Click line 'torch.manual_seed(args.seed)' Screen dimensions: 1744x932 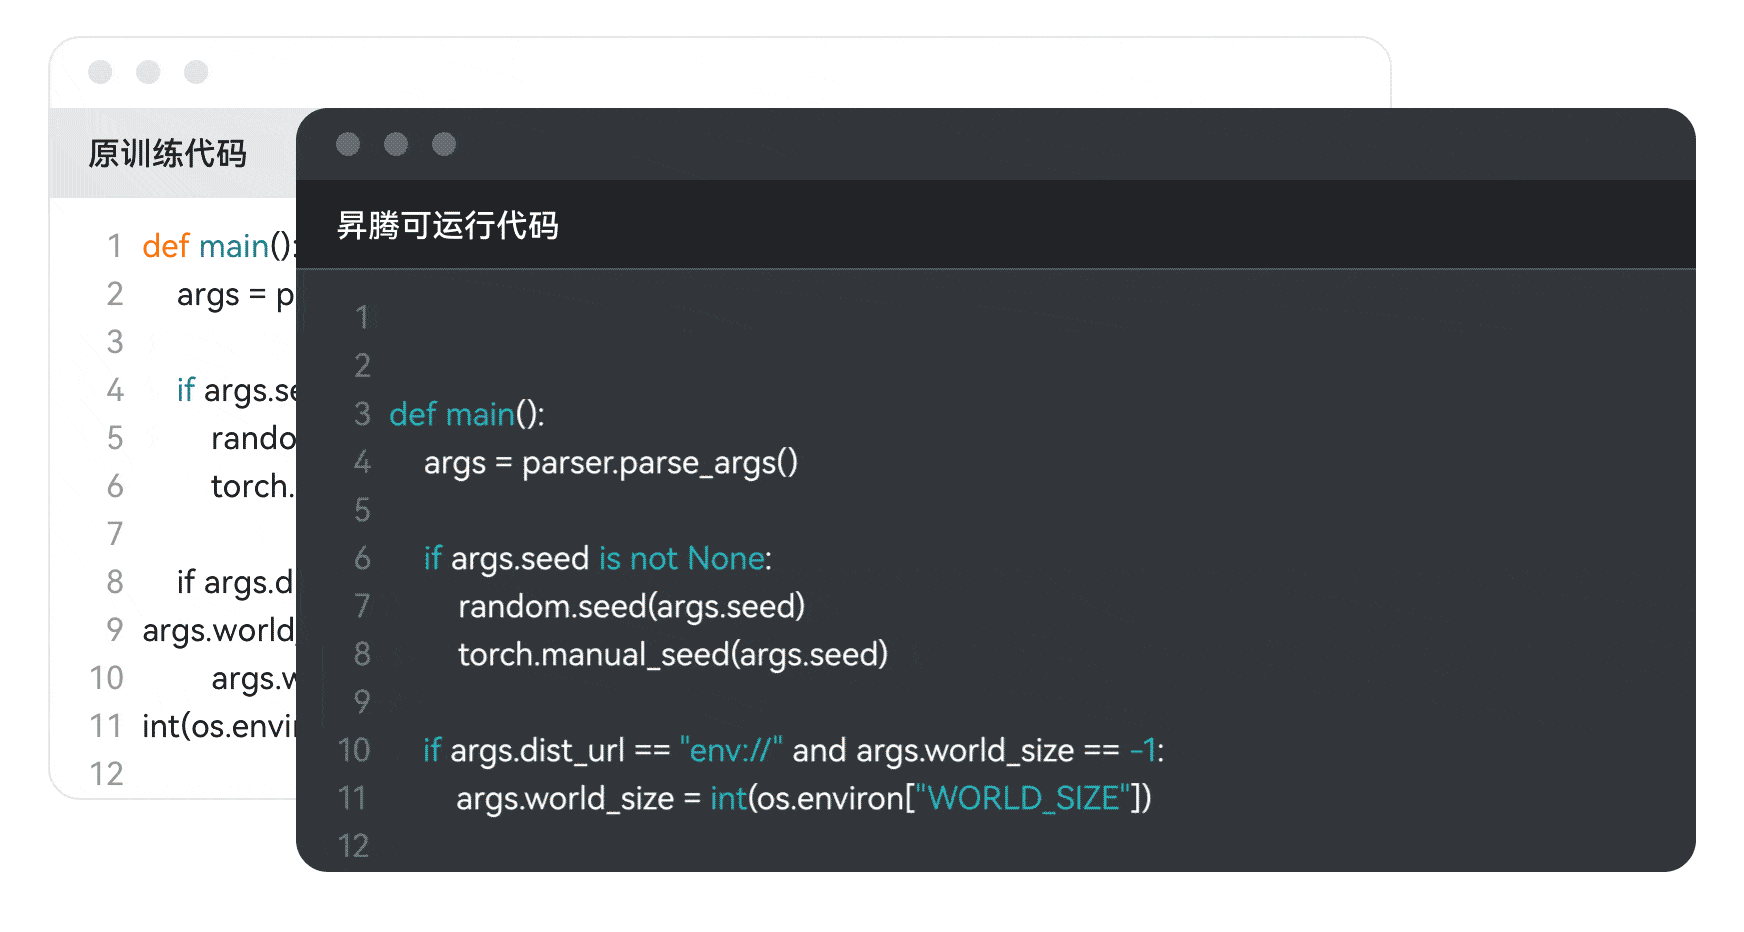click(673, 654)
